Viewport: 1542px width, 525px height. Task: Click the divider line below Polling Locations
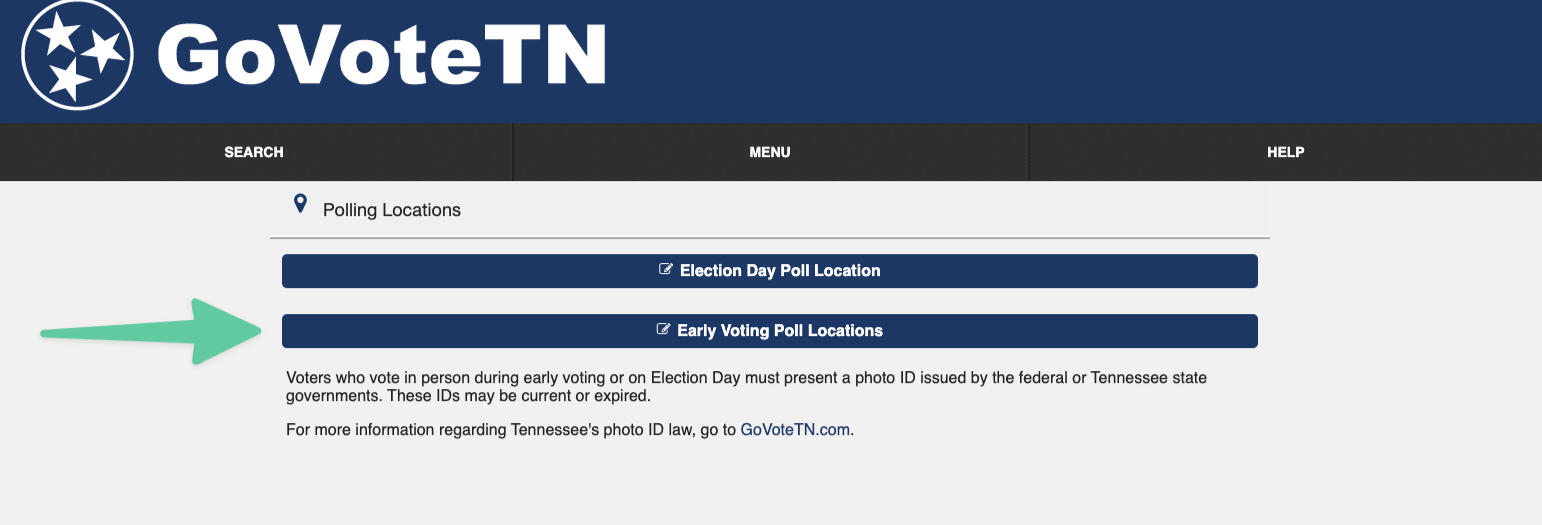click(770, 238)
